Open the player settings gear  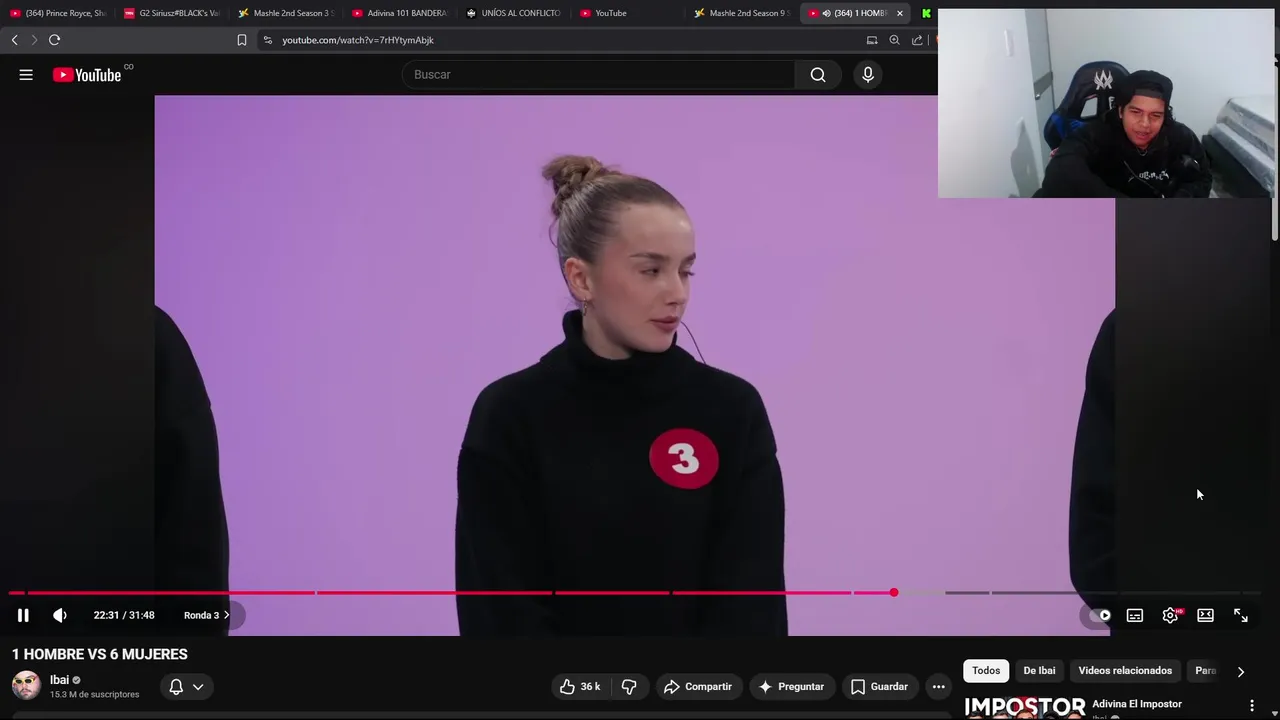tap(1170, 616)
